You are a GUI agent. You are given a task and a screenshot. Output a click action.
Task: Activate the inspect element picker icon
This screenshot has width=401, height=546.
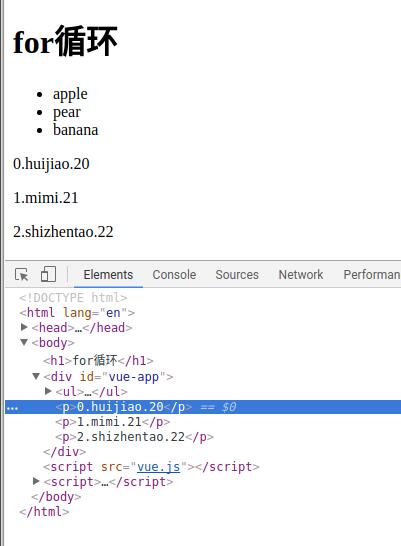tap(22, 274)
